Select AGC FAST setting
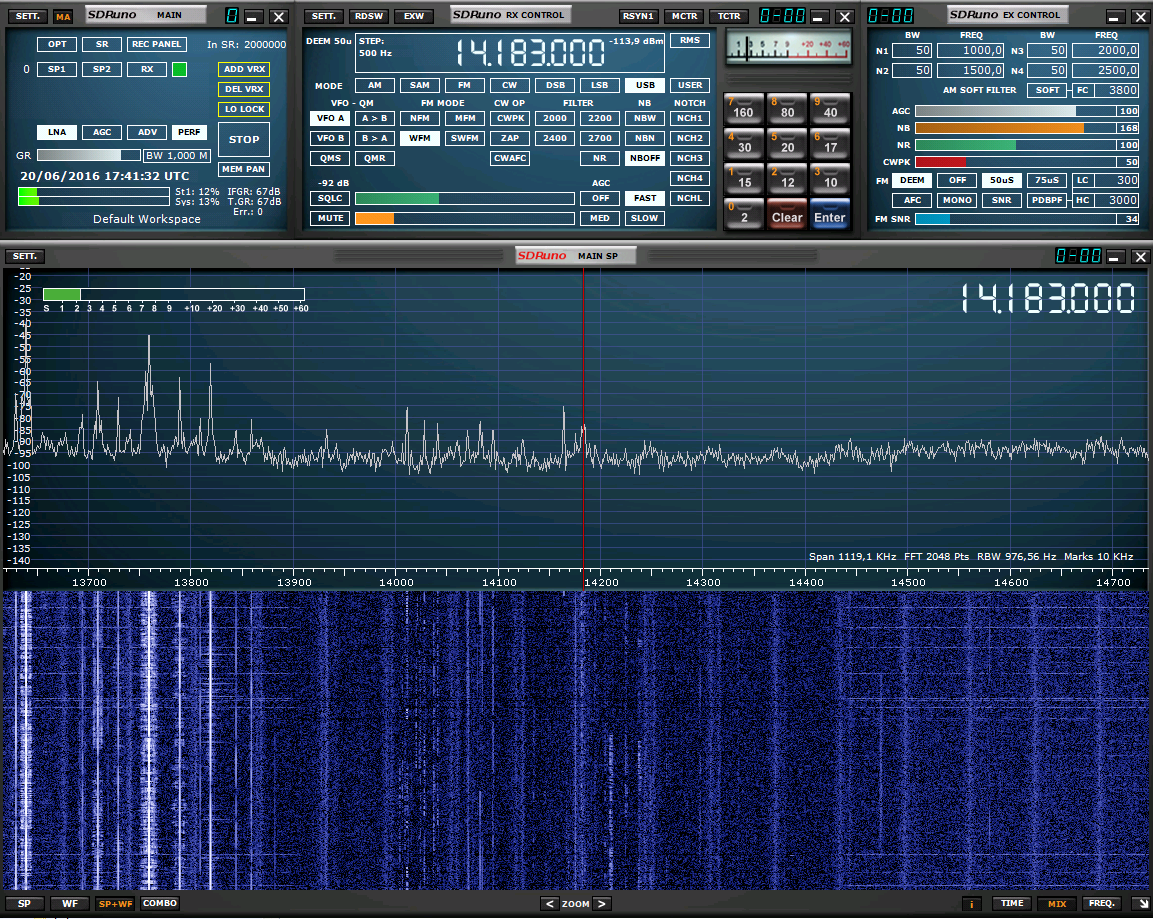 pyautogui.click(x=645, y=199)
